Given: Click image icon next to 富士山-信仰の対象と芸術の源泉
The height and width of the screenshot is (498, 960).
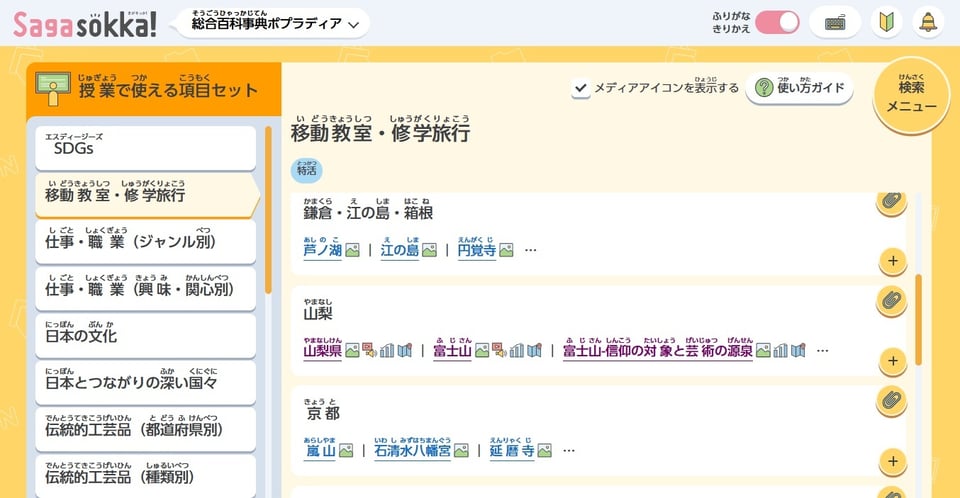Looking at the screenshot, I should pyautogui.click(x=763, y=350).
